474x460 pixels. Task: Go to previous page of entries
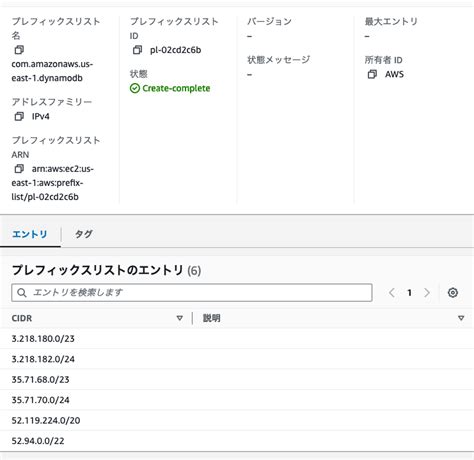point(392,293)
